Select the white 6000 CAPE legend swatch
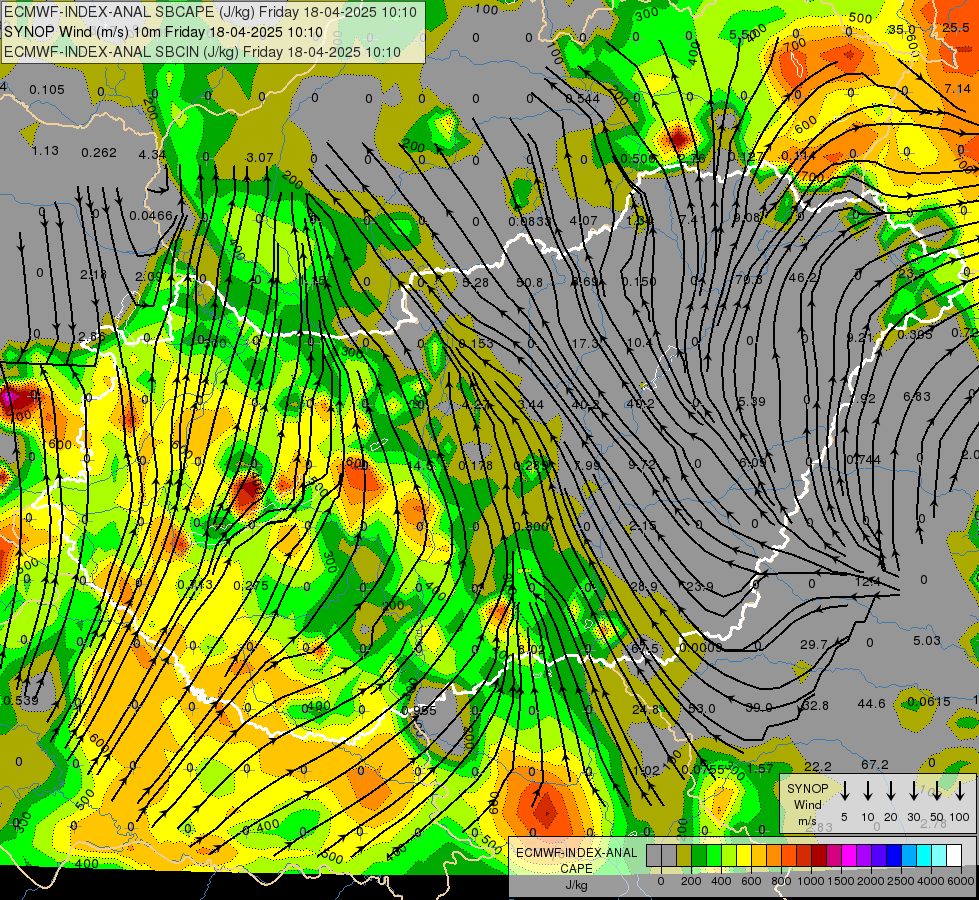 point(954,856)
